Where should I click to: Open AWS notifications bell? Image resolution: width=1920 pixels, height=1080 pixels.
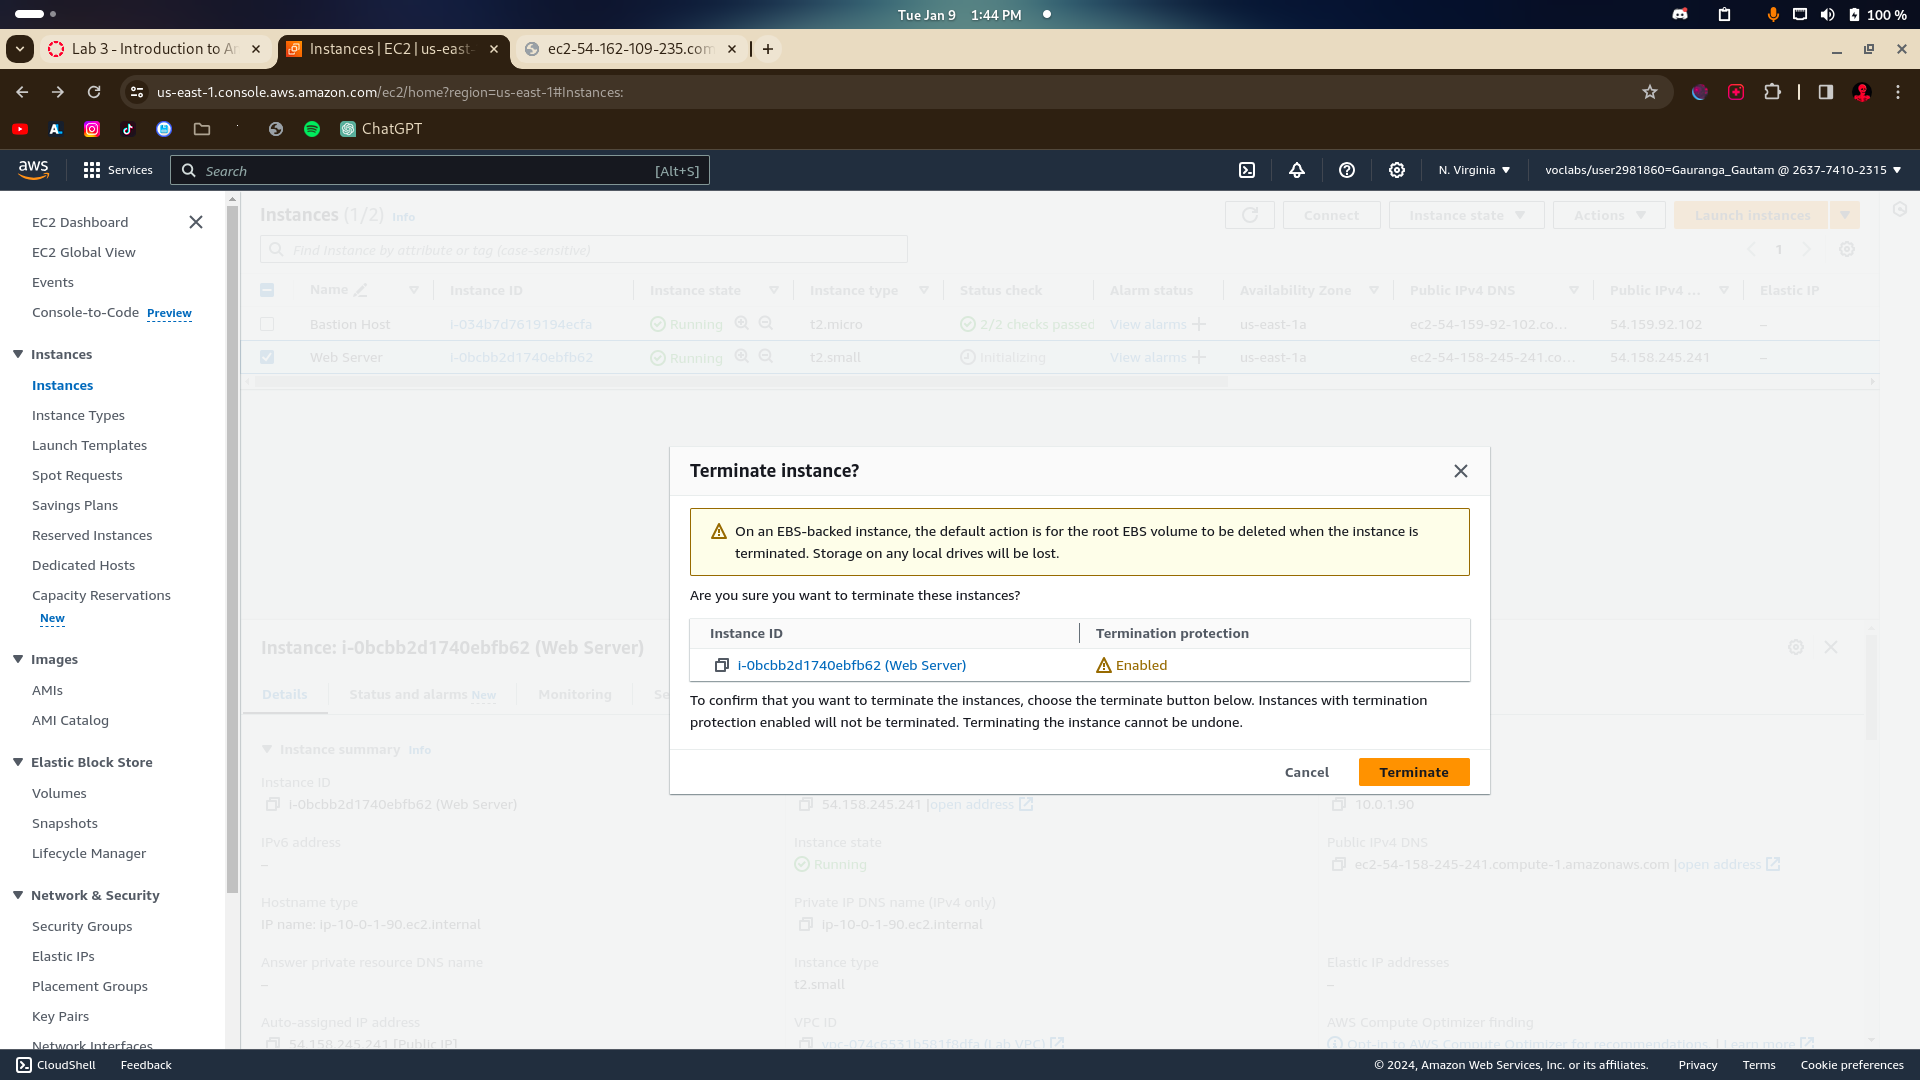[x=1297, y=170]
